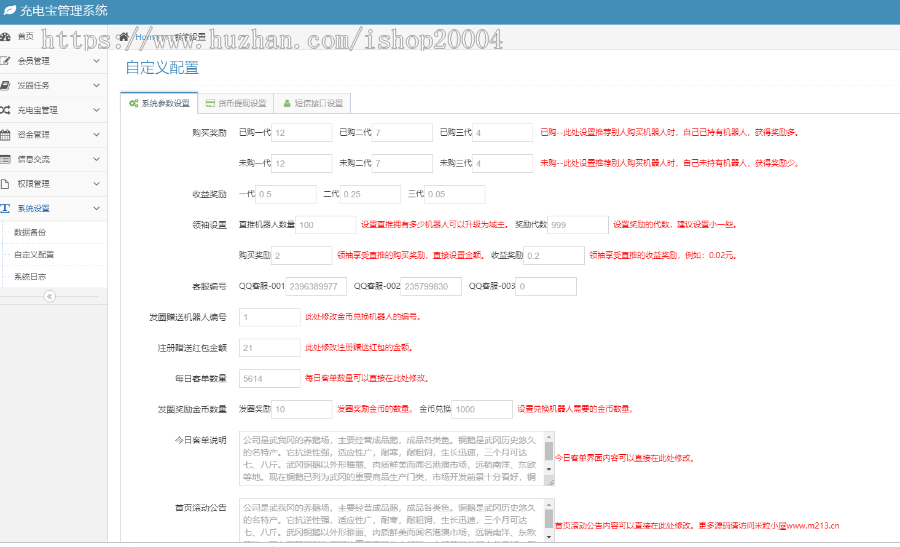Click the dashboard icon beside 首页

pyautogui.click(x=5, y=37)
